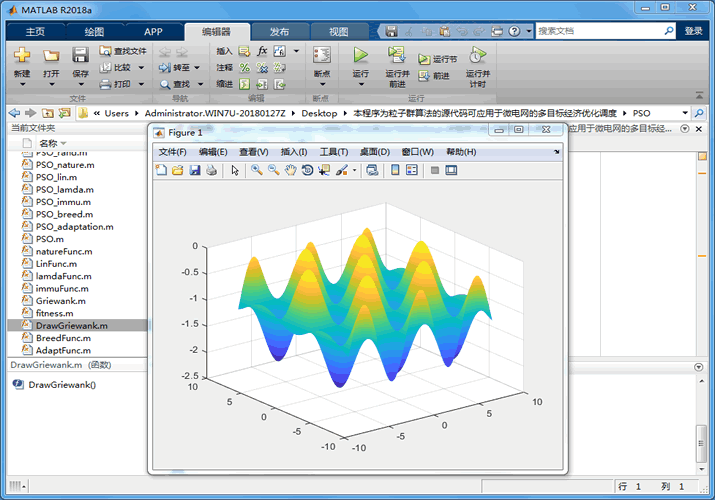
Task: Save the figure using the floppy disk icon in Figure 1
Action: tap(195, 170)
